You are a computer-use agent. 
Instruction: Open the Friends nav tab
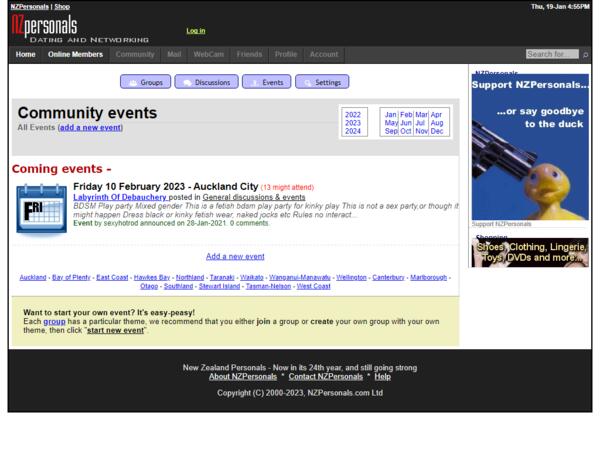[249, 54]
